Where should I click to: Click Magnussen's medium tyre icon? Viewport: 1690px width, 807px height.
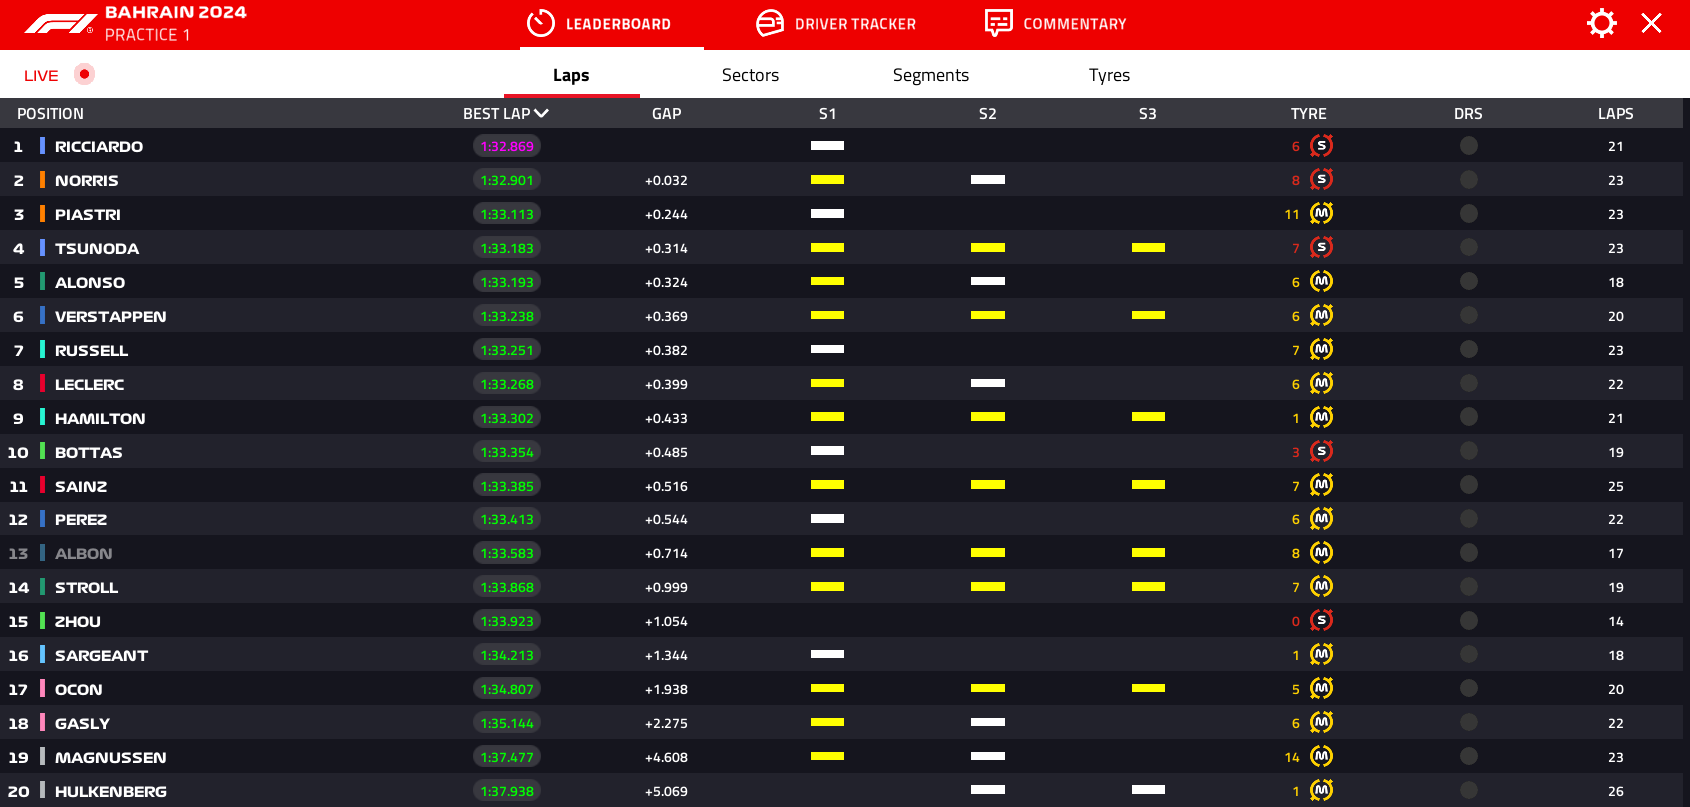pos(1321,757)
